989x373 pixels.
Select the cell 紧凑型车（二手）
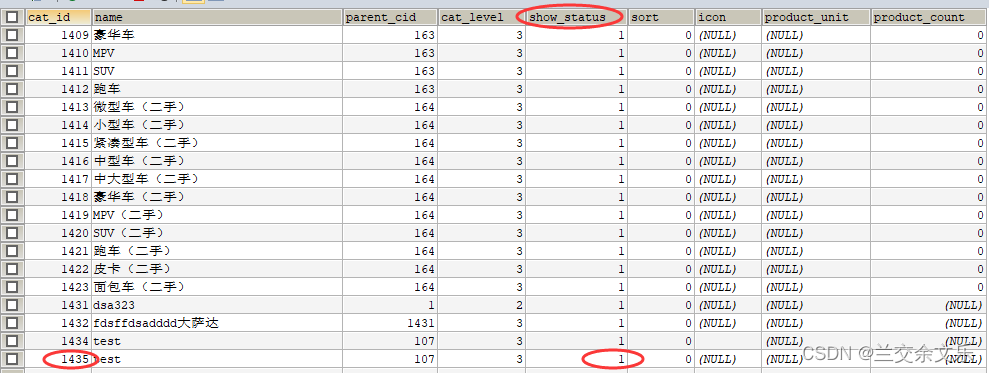pyautogui.click(x=217, y=143)
